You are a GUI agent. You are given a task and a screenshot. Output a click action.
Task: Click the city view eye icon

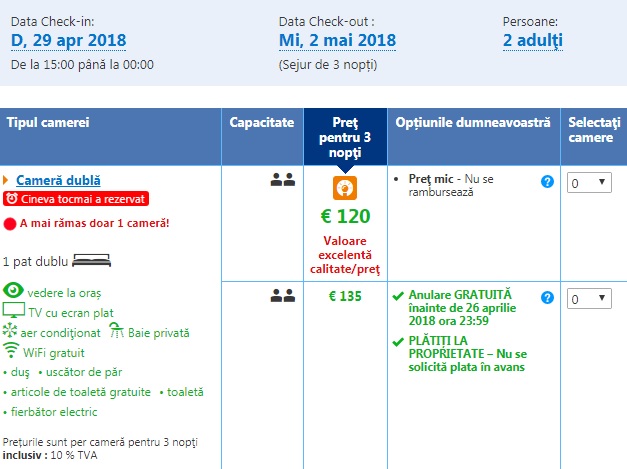[x=14, y=290]
